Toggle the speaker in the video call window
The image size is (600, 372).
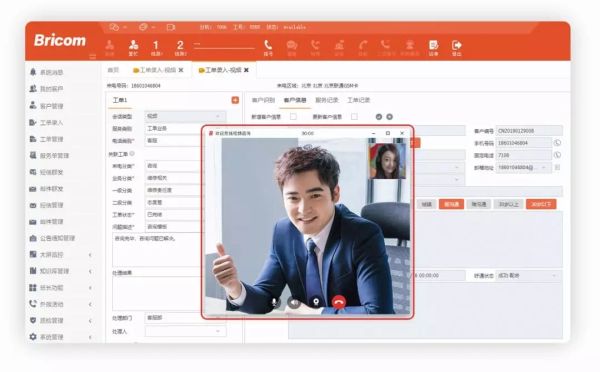[294, 302]
